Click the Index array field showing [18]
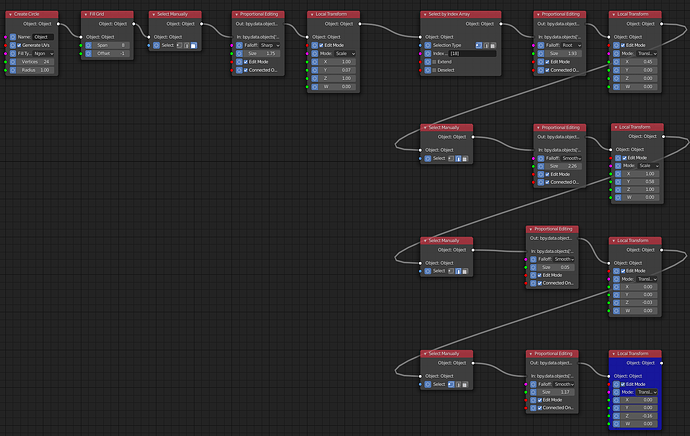690x436 pixels. [472, 54]
